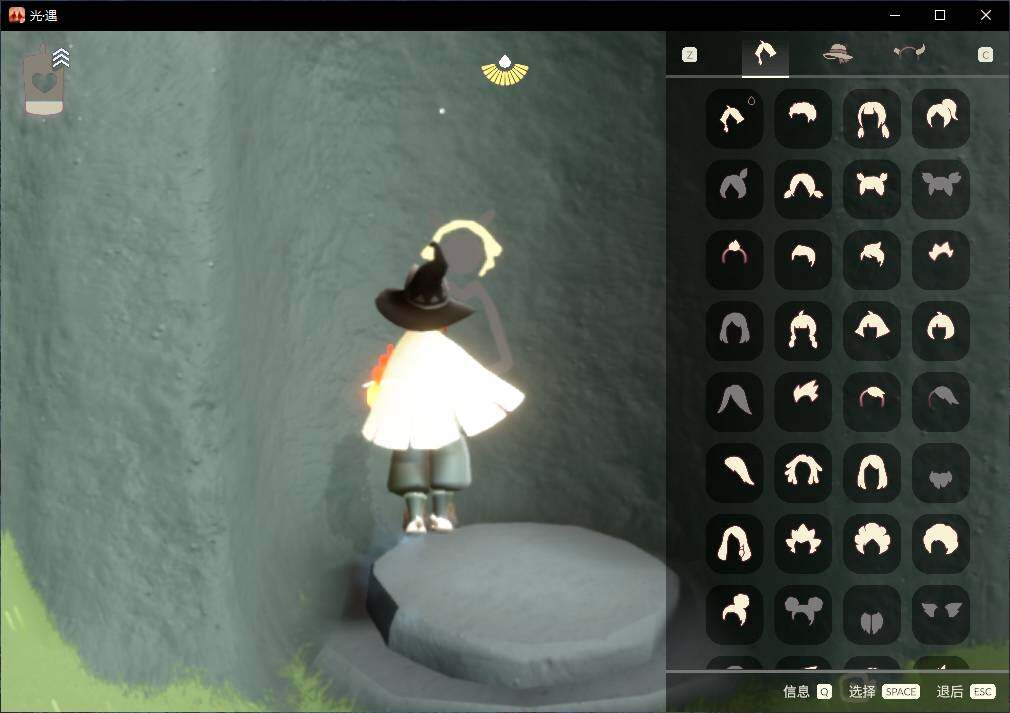Open the heart candle menu icon
1010x713 pixels.
tap(46, 81)
